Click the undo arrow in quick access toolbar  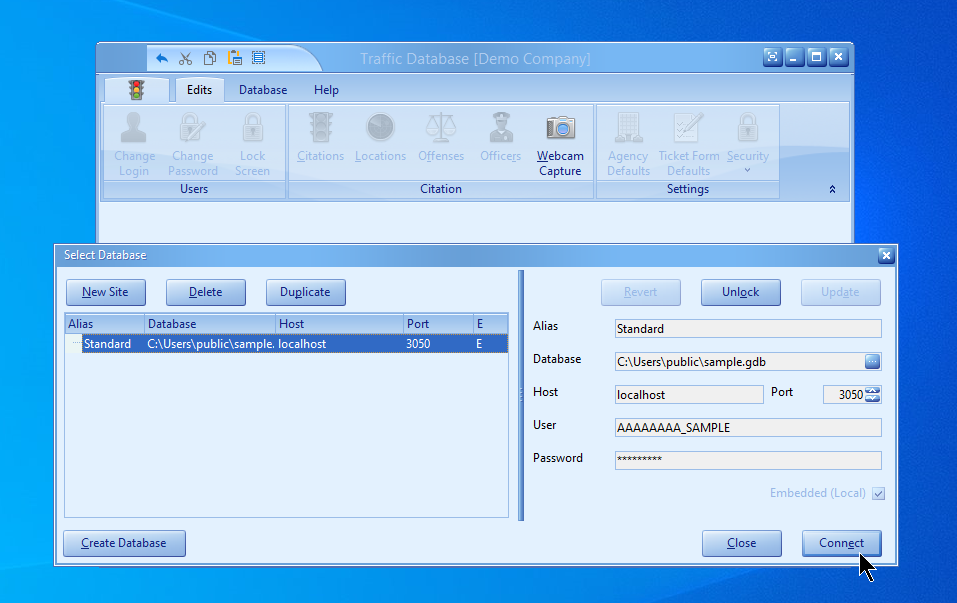pos(162,59)
